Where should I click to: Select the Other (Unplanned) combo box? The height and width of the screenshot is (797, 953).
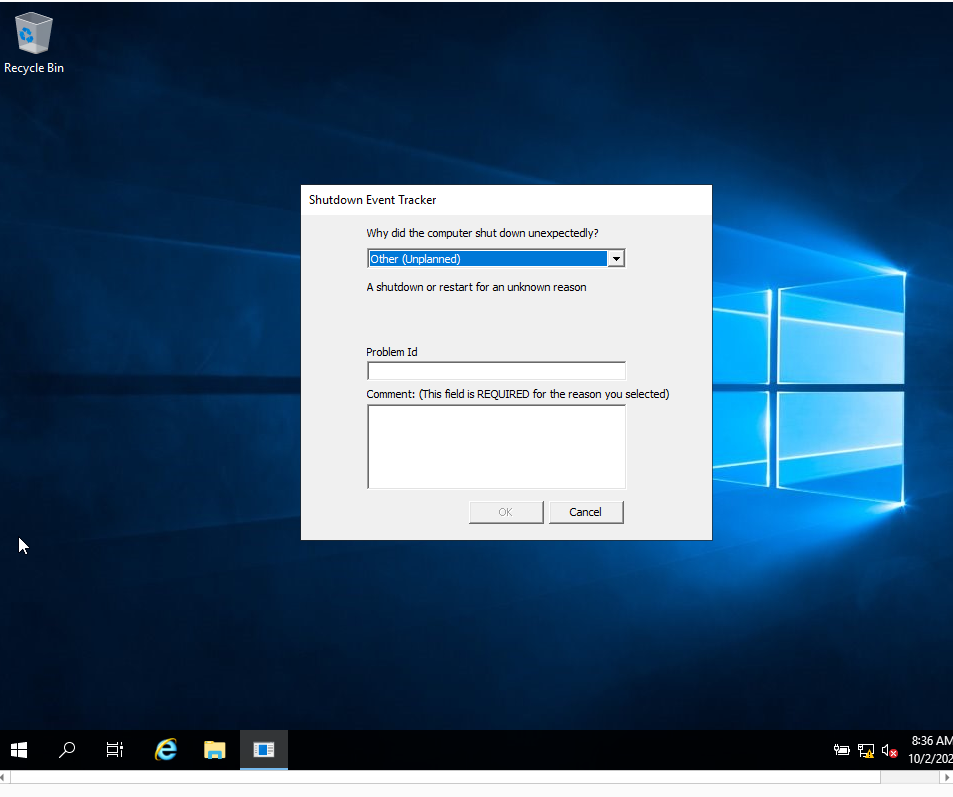coord(496,259)
